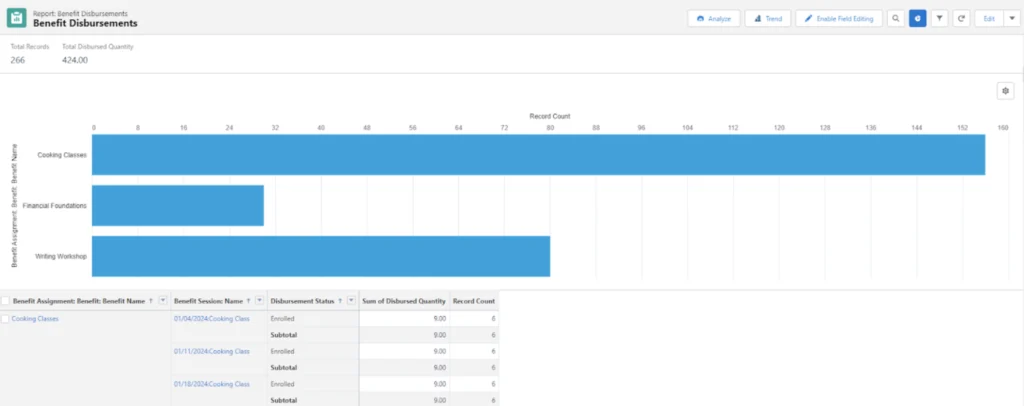Open Benefit Name column dropdown menu
The image size is (1024, 406).
[x=162, y=300]
